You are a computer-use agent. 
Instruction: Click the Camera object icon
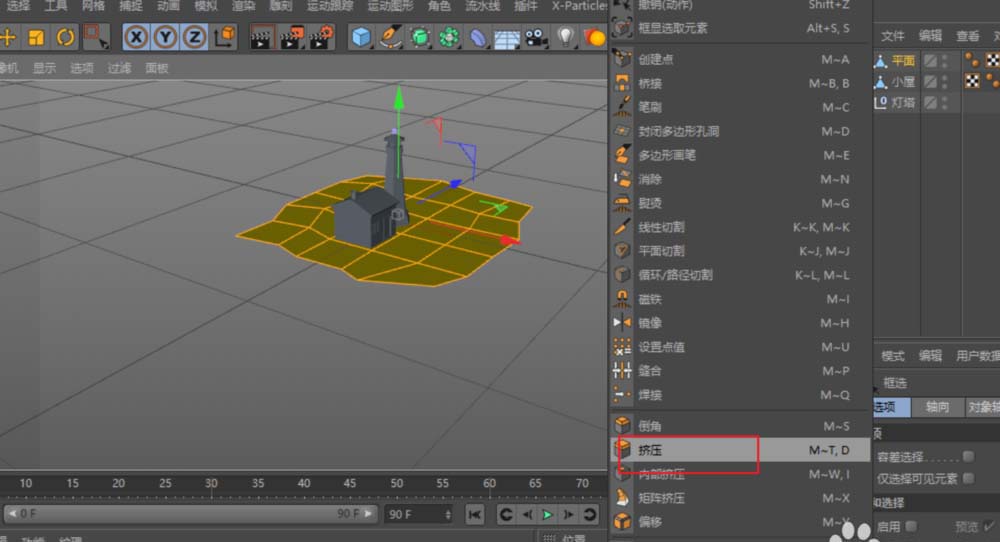tap(536, 38)
